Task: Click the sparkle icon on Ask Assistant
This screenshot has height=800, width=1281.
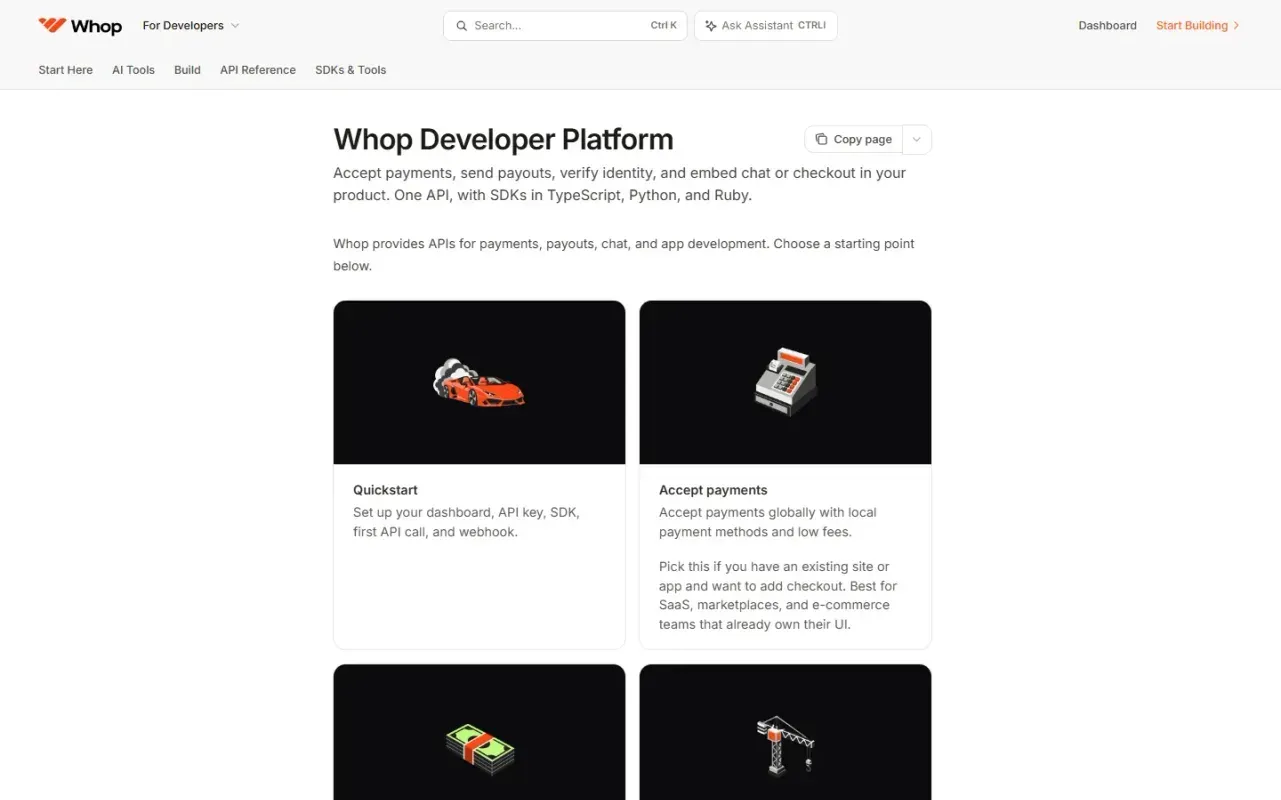Action: 711,26
